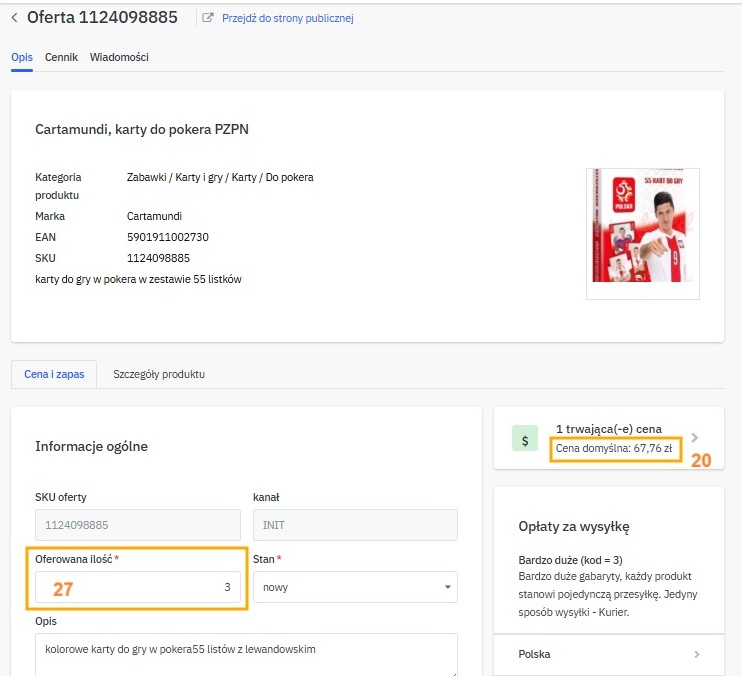742x676 pixels.
Task: Click the green dollar price icon
Action: [x=525, y=438]
